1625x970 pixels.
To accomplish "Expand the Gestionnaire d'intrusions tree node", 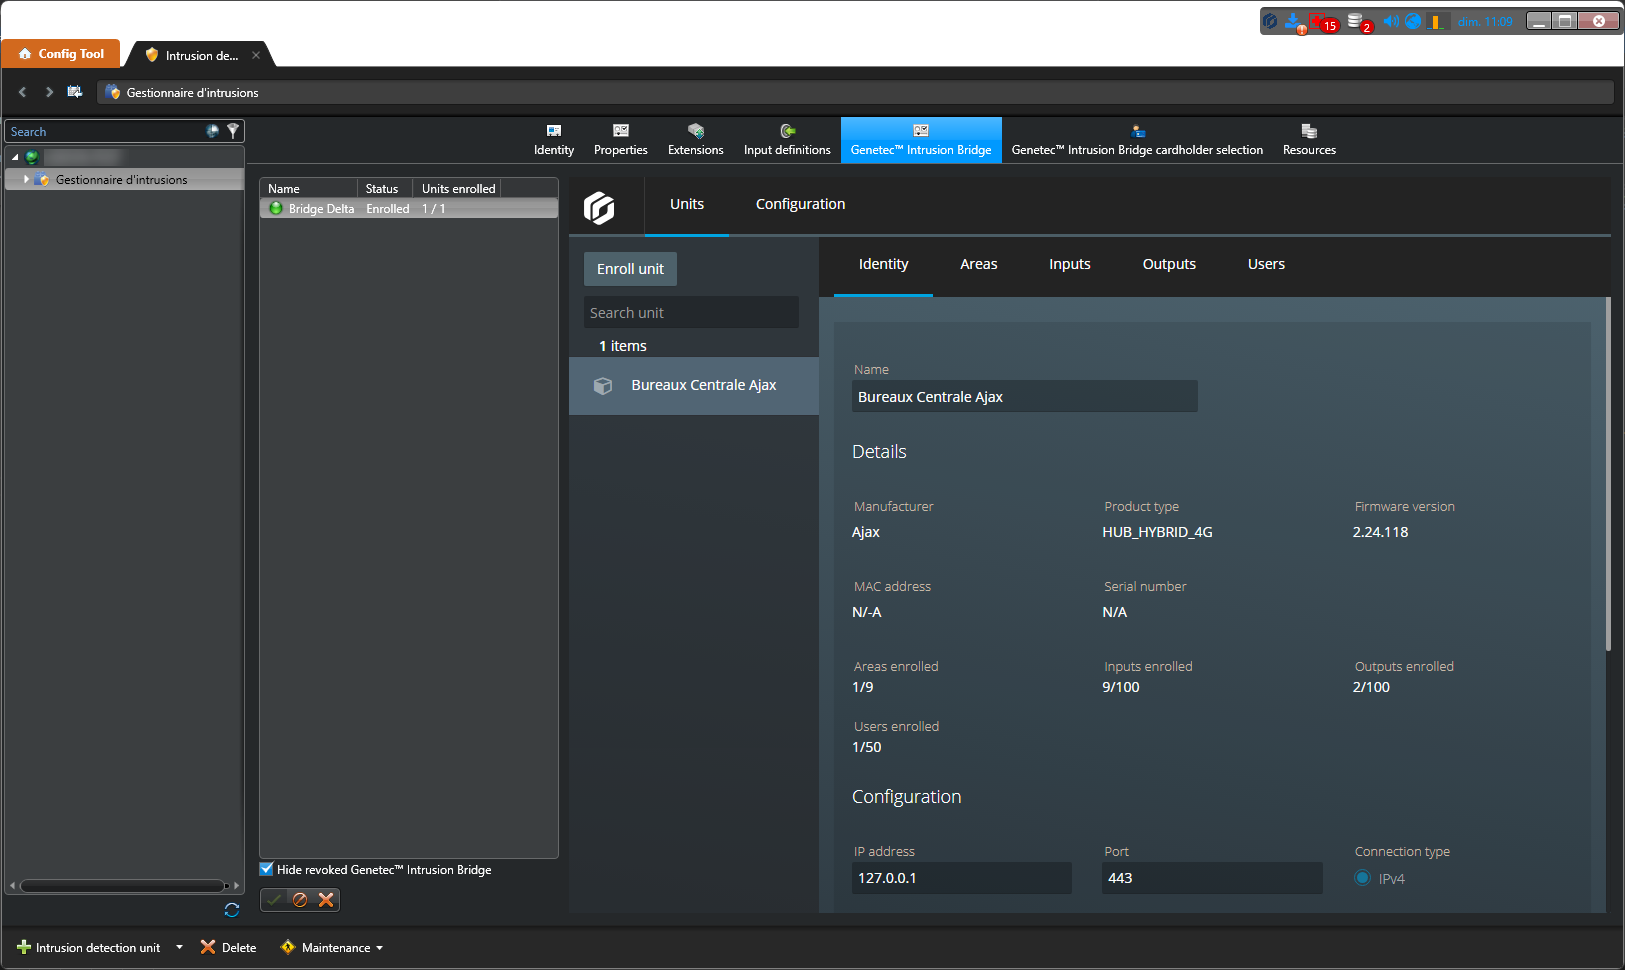I will tap(26, 180).
